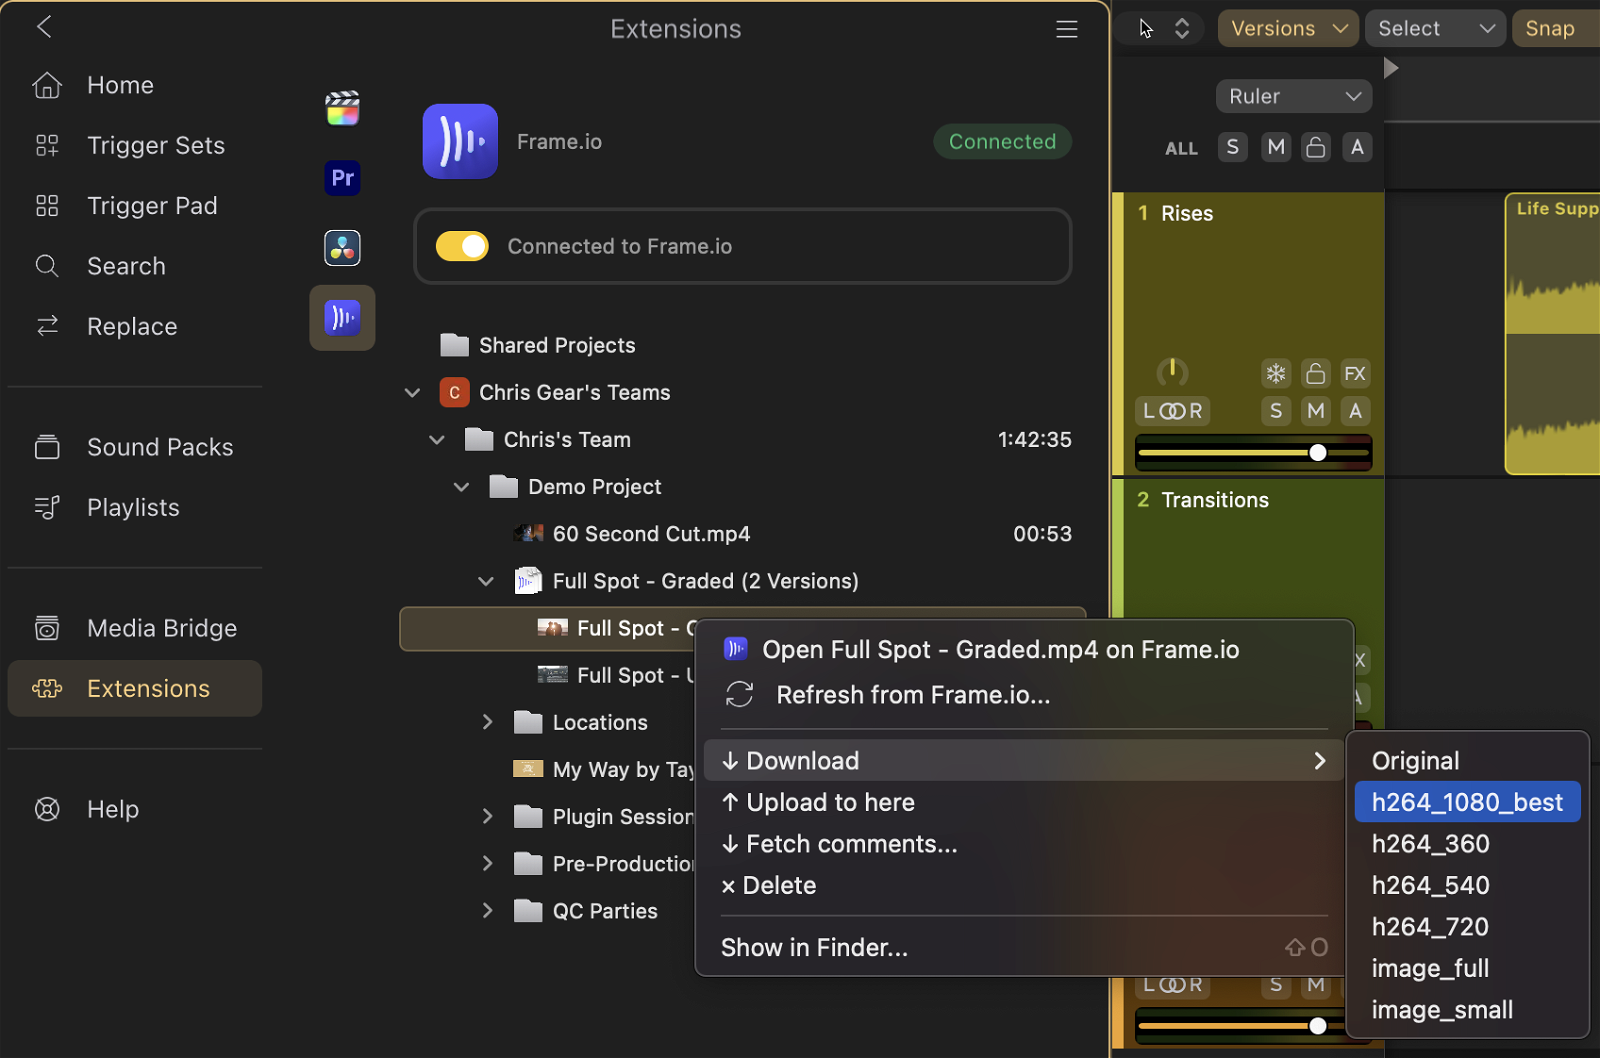Solo the Rises track
This screenshot has height=1058, width=1600.
(x=1276, y=411)
